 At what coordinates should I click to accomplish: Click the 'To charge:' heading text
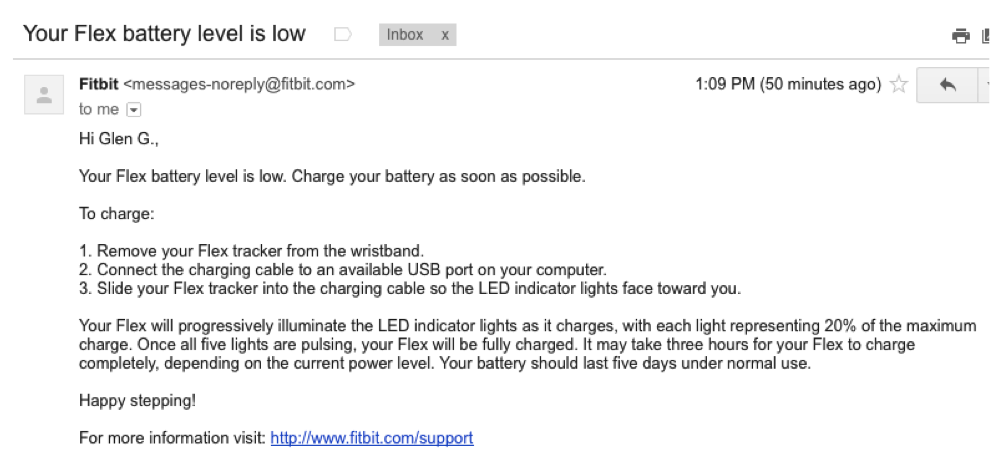(117, 214)
